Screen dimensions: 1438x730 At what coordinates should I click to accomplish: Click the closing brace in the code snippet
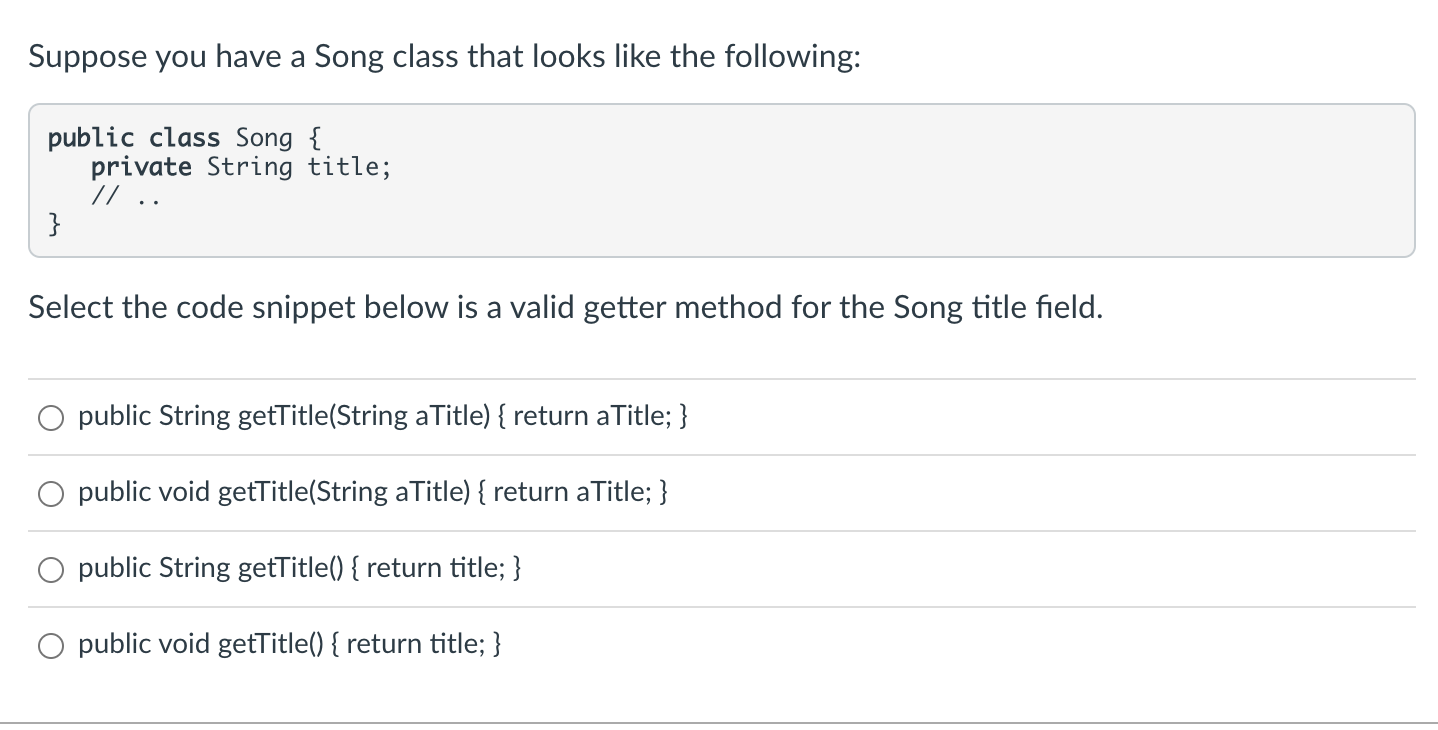tap(53, 224)
